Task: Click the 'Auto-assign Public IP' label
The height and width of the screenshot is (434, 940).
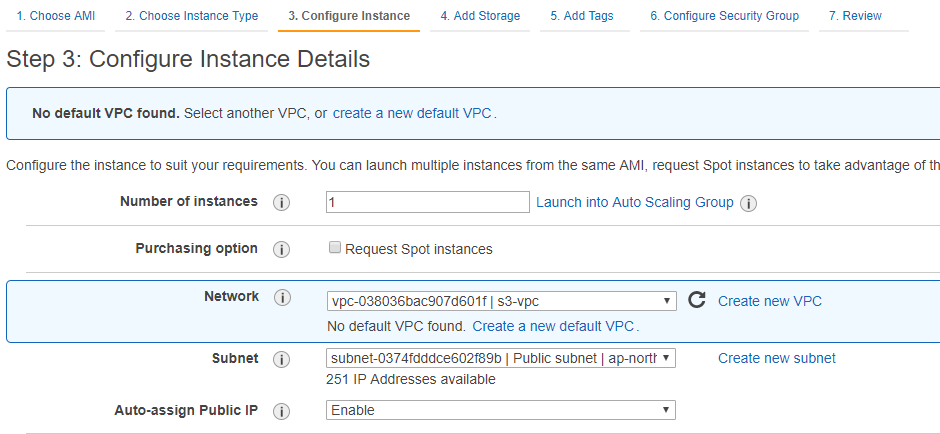Action: [x=186, y=411]
